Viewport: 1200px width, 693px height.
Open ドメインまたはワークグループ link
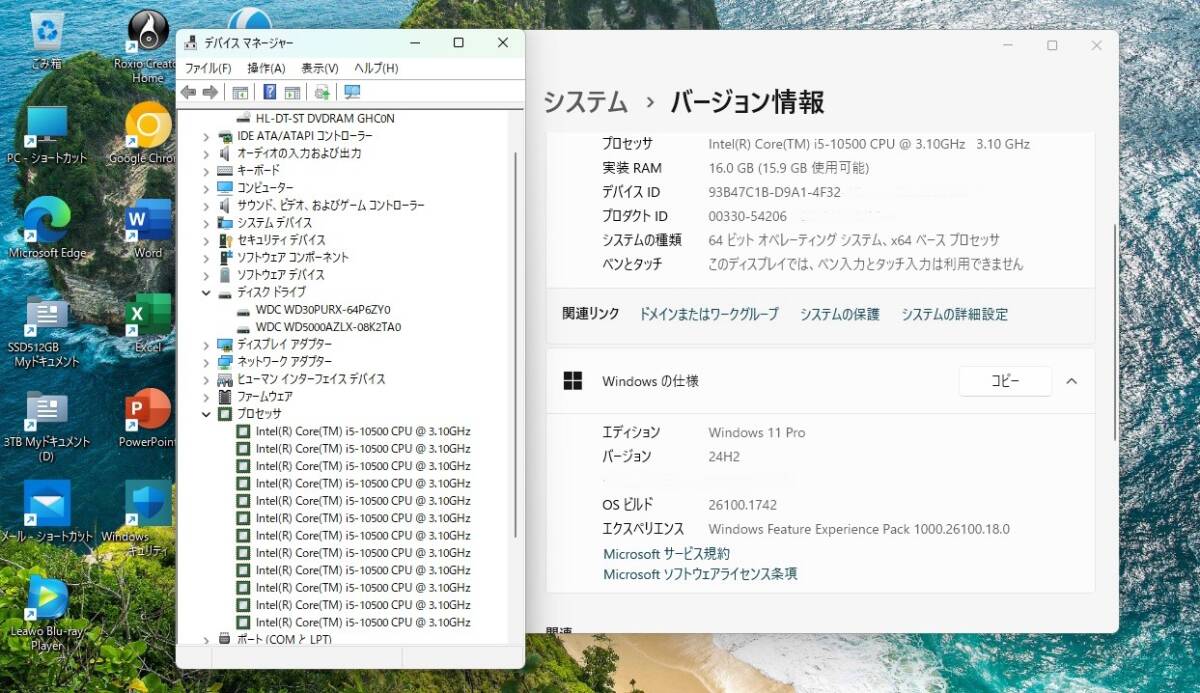click(709, 314)
